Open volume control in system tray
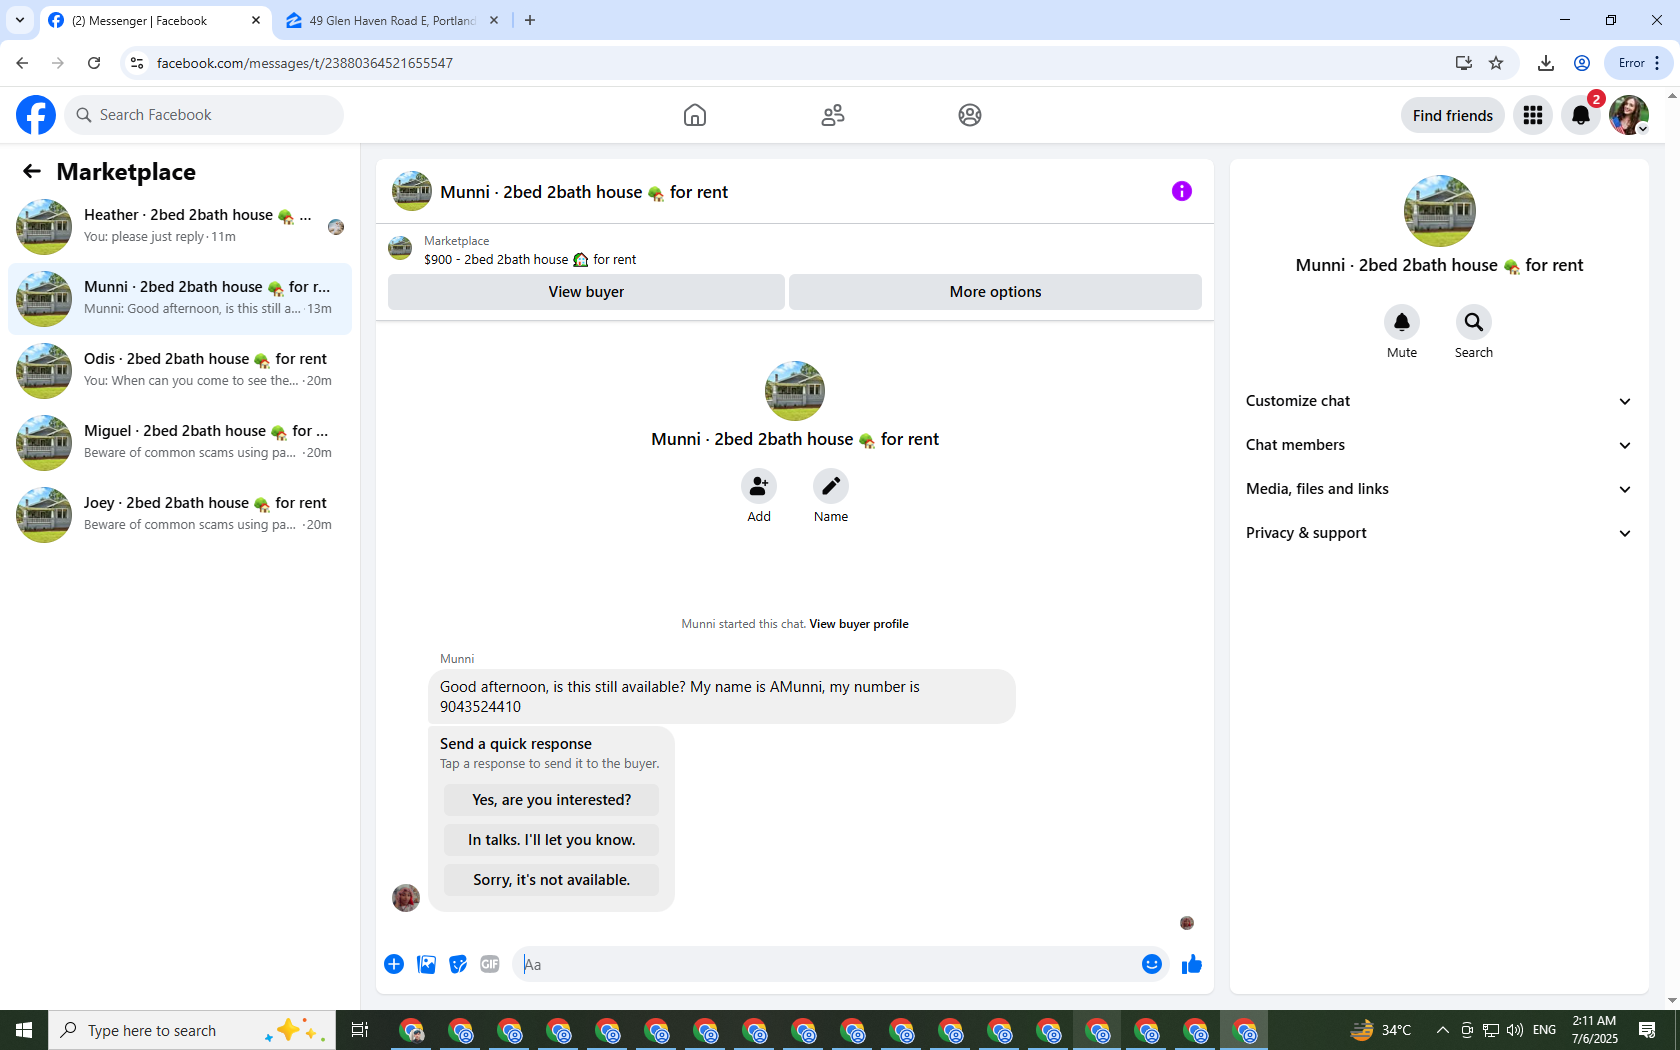1680x1050 pixels. [1515, 1030]
